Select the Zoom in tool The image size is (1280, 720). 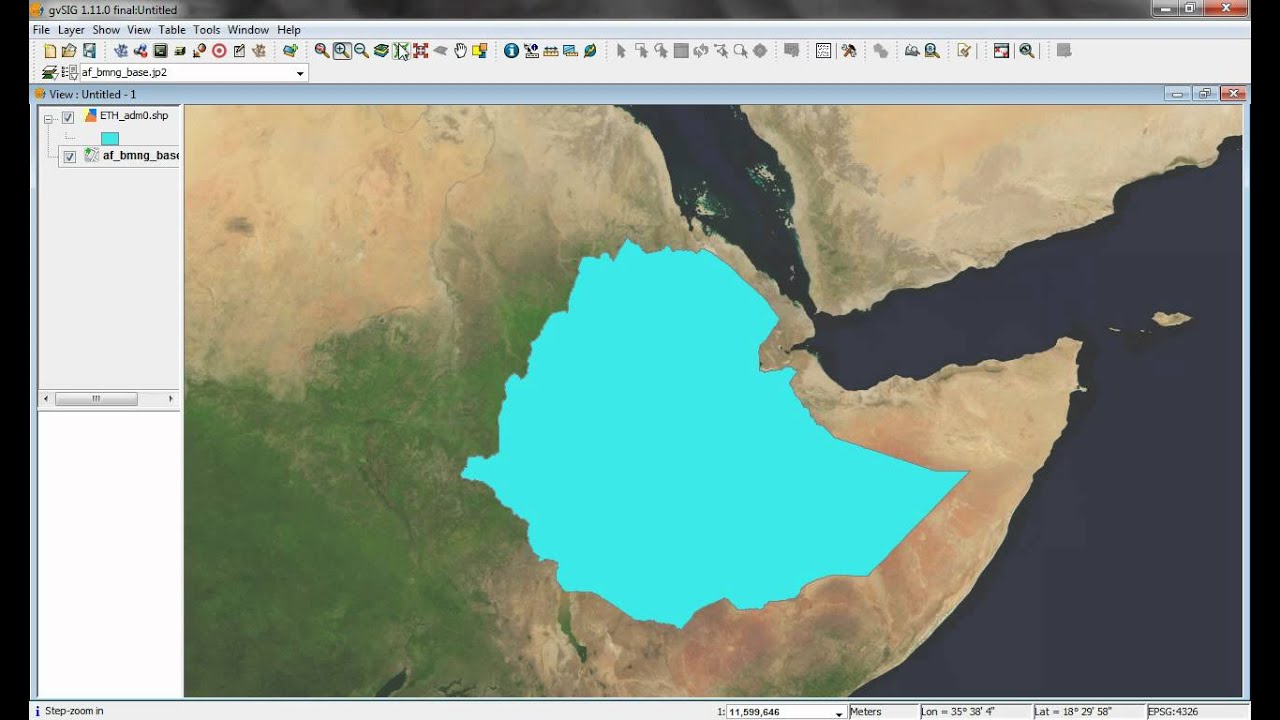coord(342,51)
